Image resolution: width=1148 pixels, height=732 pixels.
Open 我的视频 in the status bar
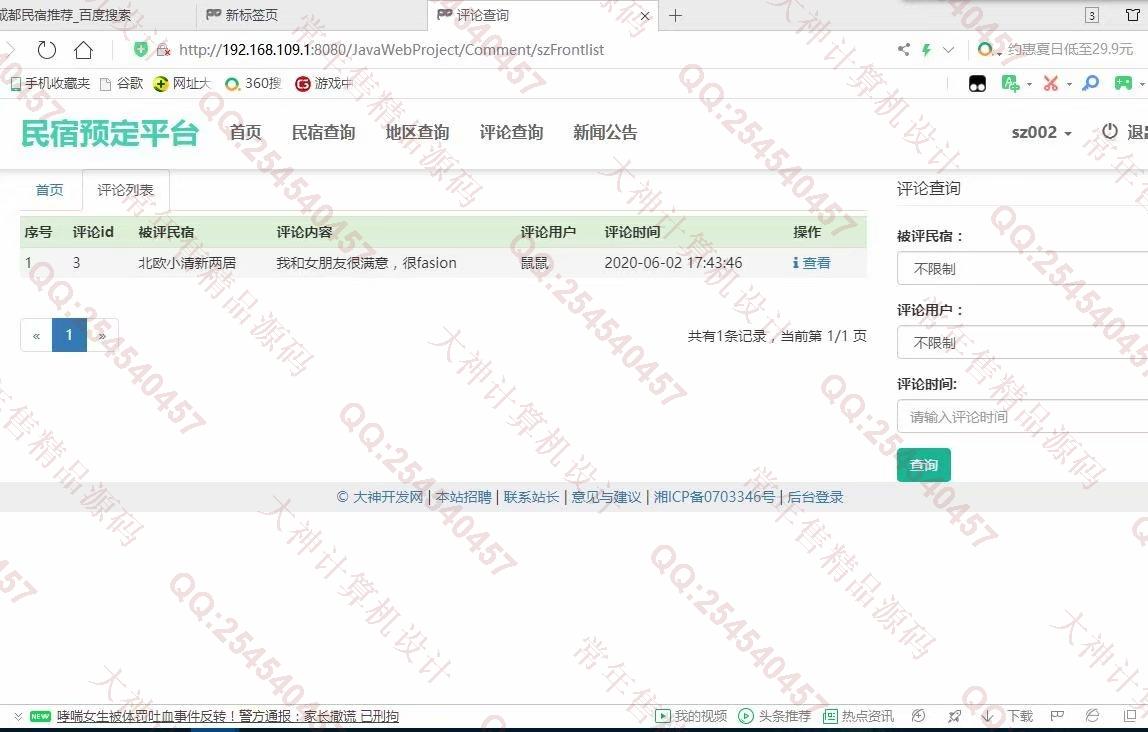[691, 716]
